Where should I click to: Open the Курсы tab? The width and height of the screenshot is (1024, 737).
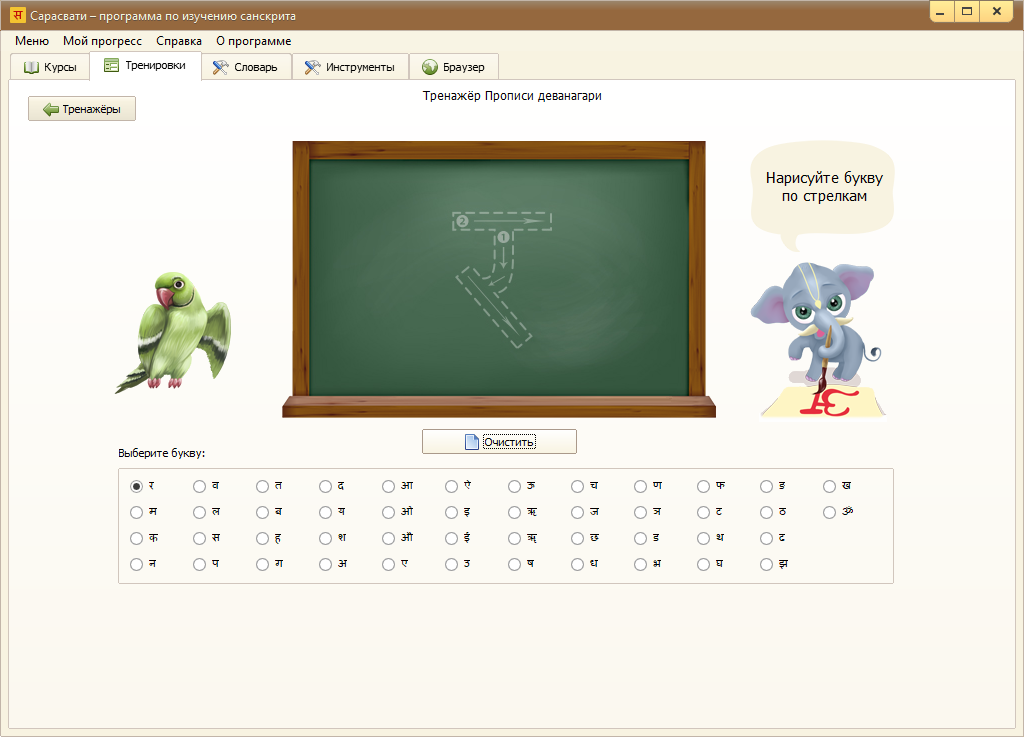(x=50, y=67)
